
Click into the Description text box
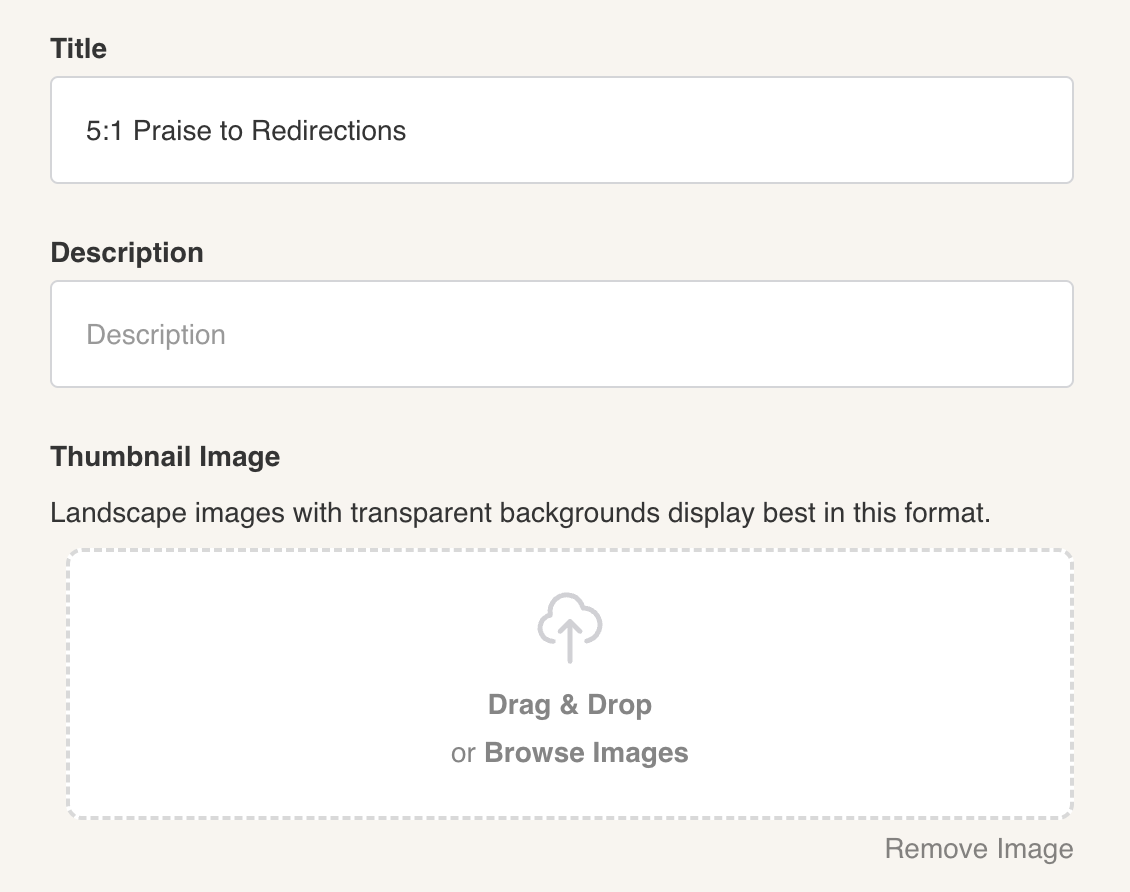point(561,334)
